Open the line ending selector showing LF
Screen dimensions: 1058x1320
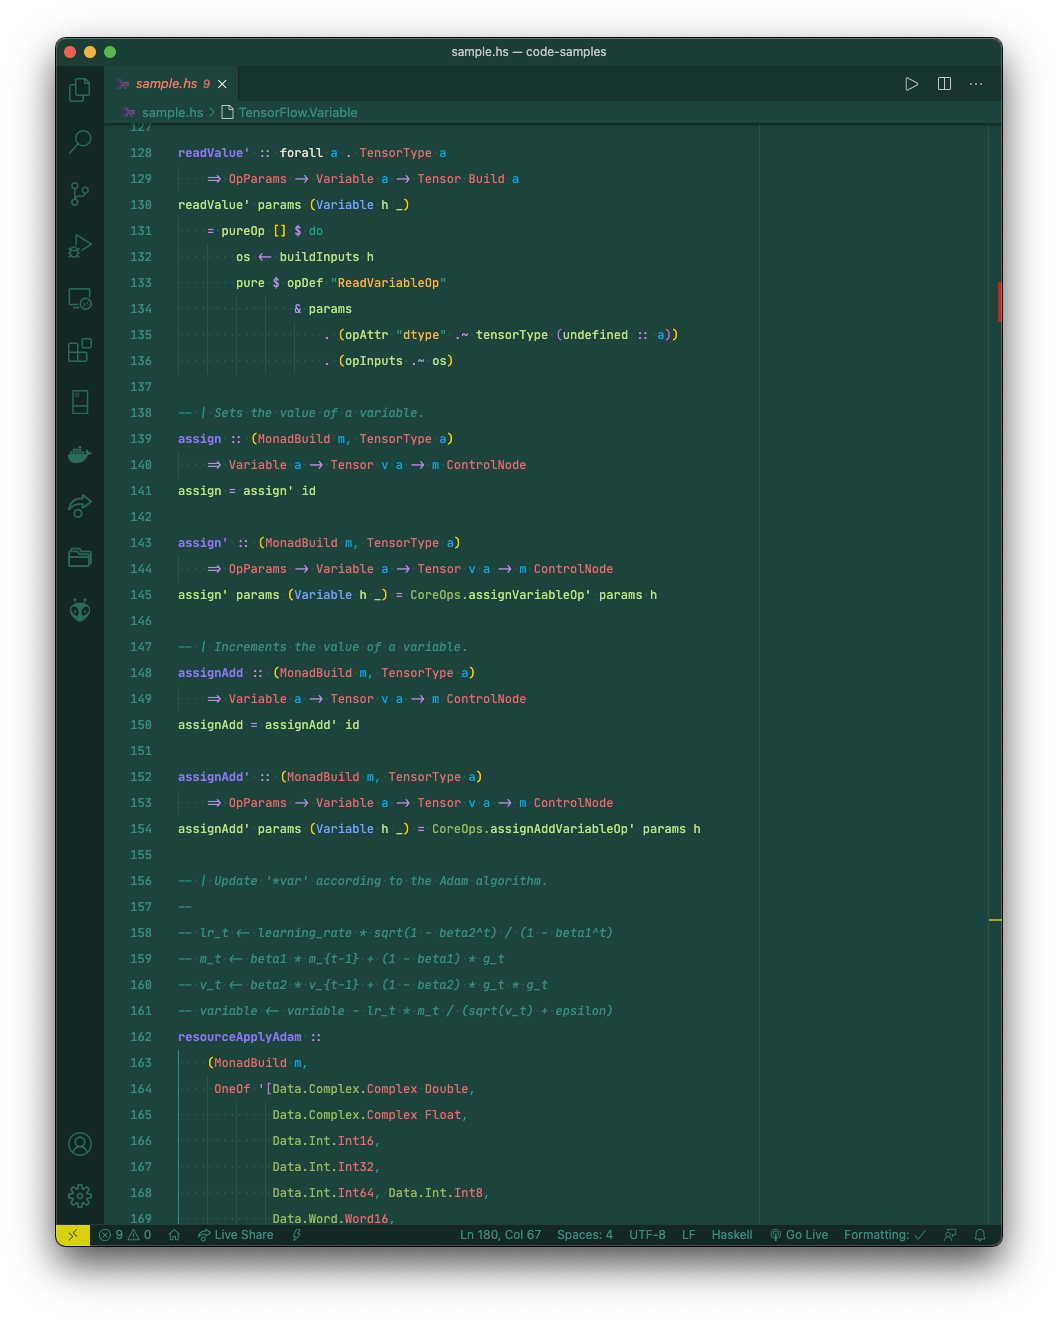coord(688,1234)
